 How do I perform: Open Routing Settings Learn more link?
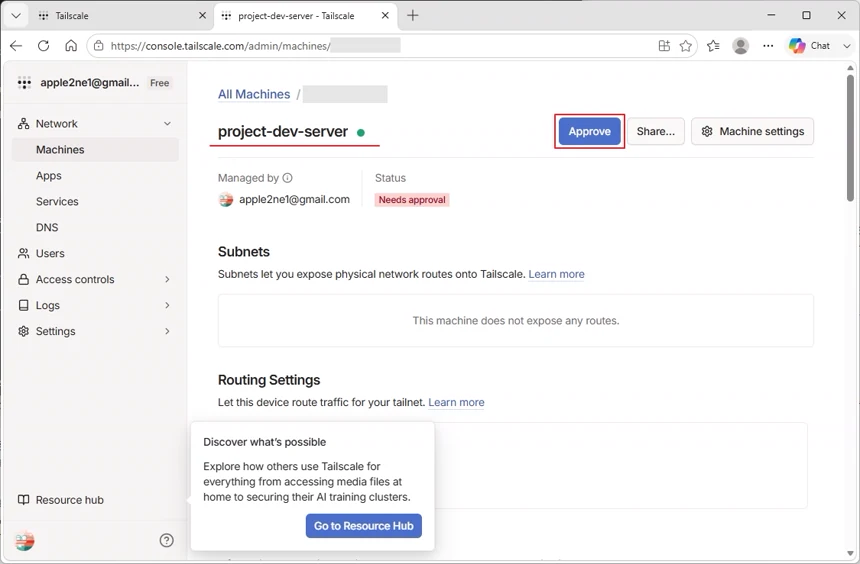pyautogui.click(x=456, y=402)
